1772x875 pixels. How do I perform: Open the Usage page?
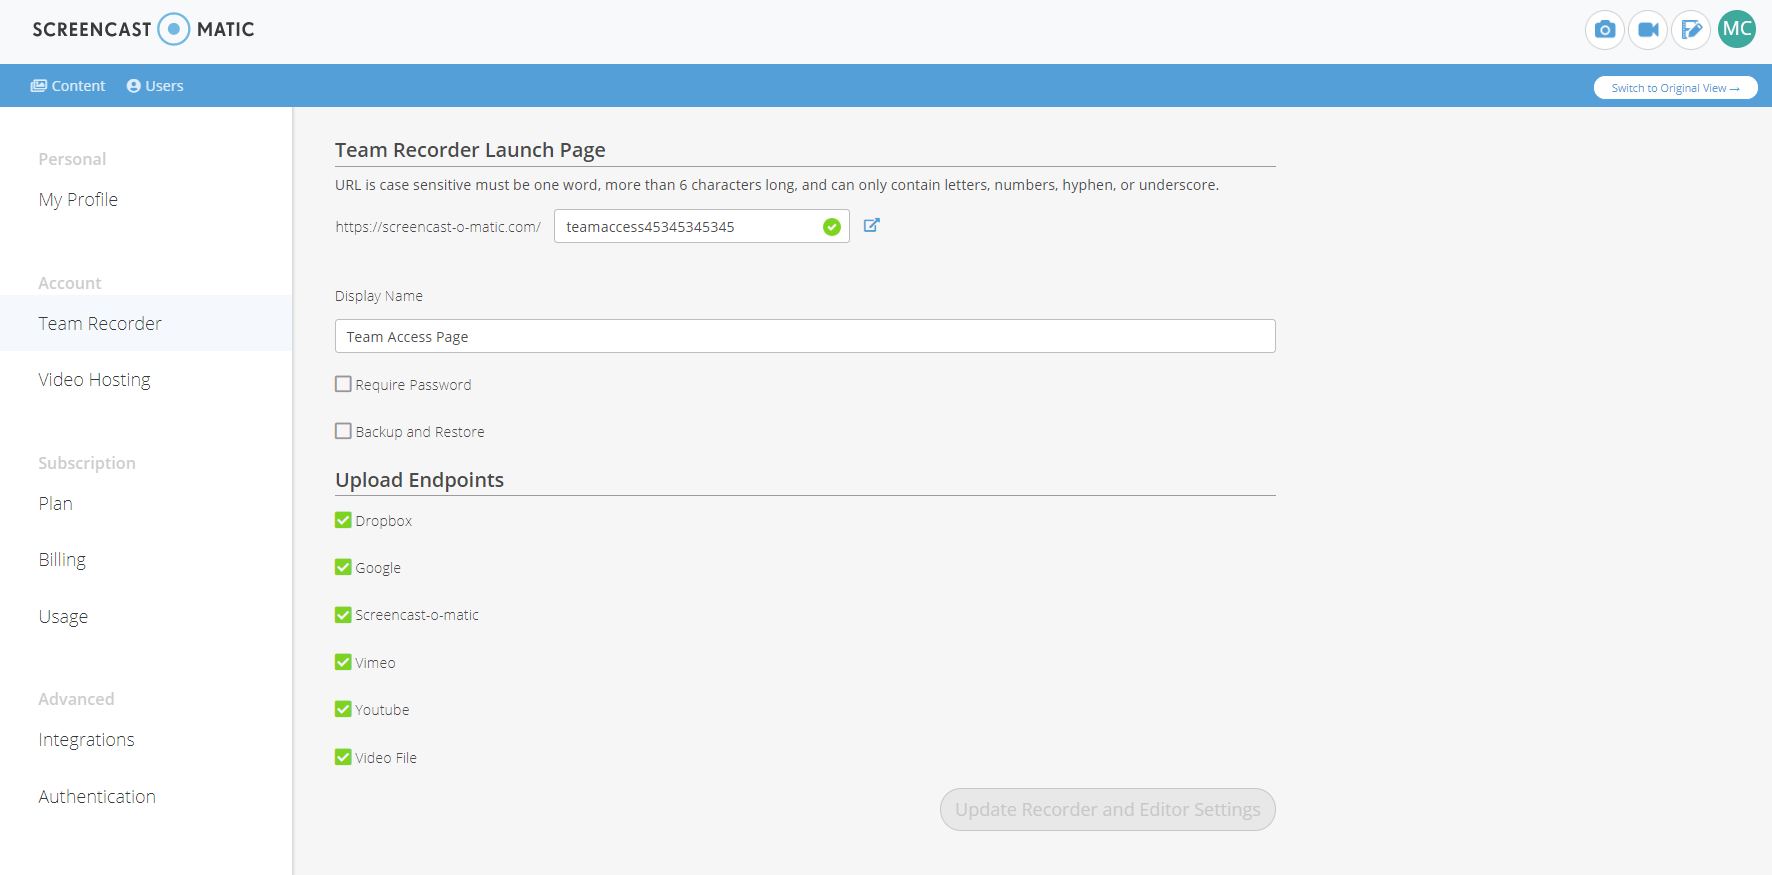pyautogui.click(x=63, y=617)
